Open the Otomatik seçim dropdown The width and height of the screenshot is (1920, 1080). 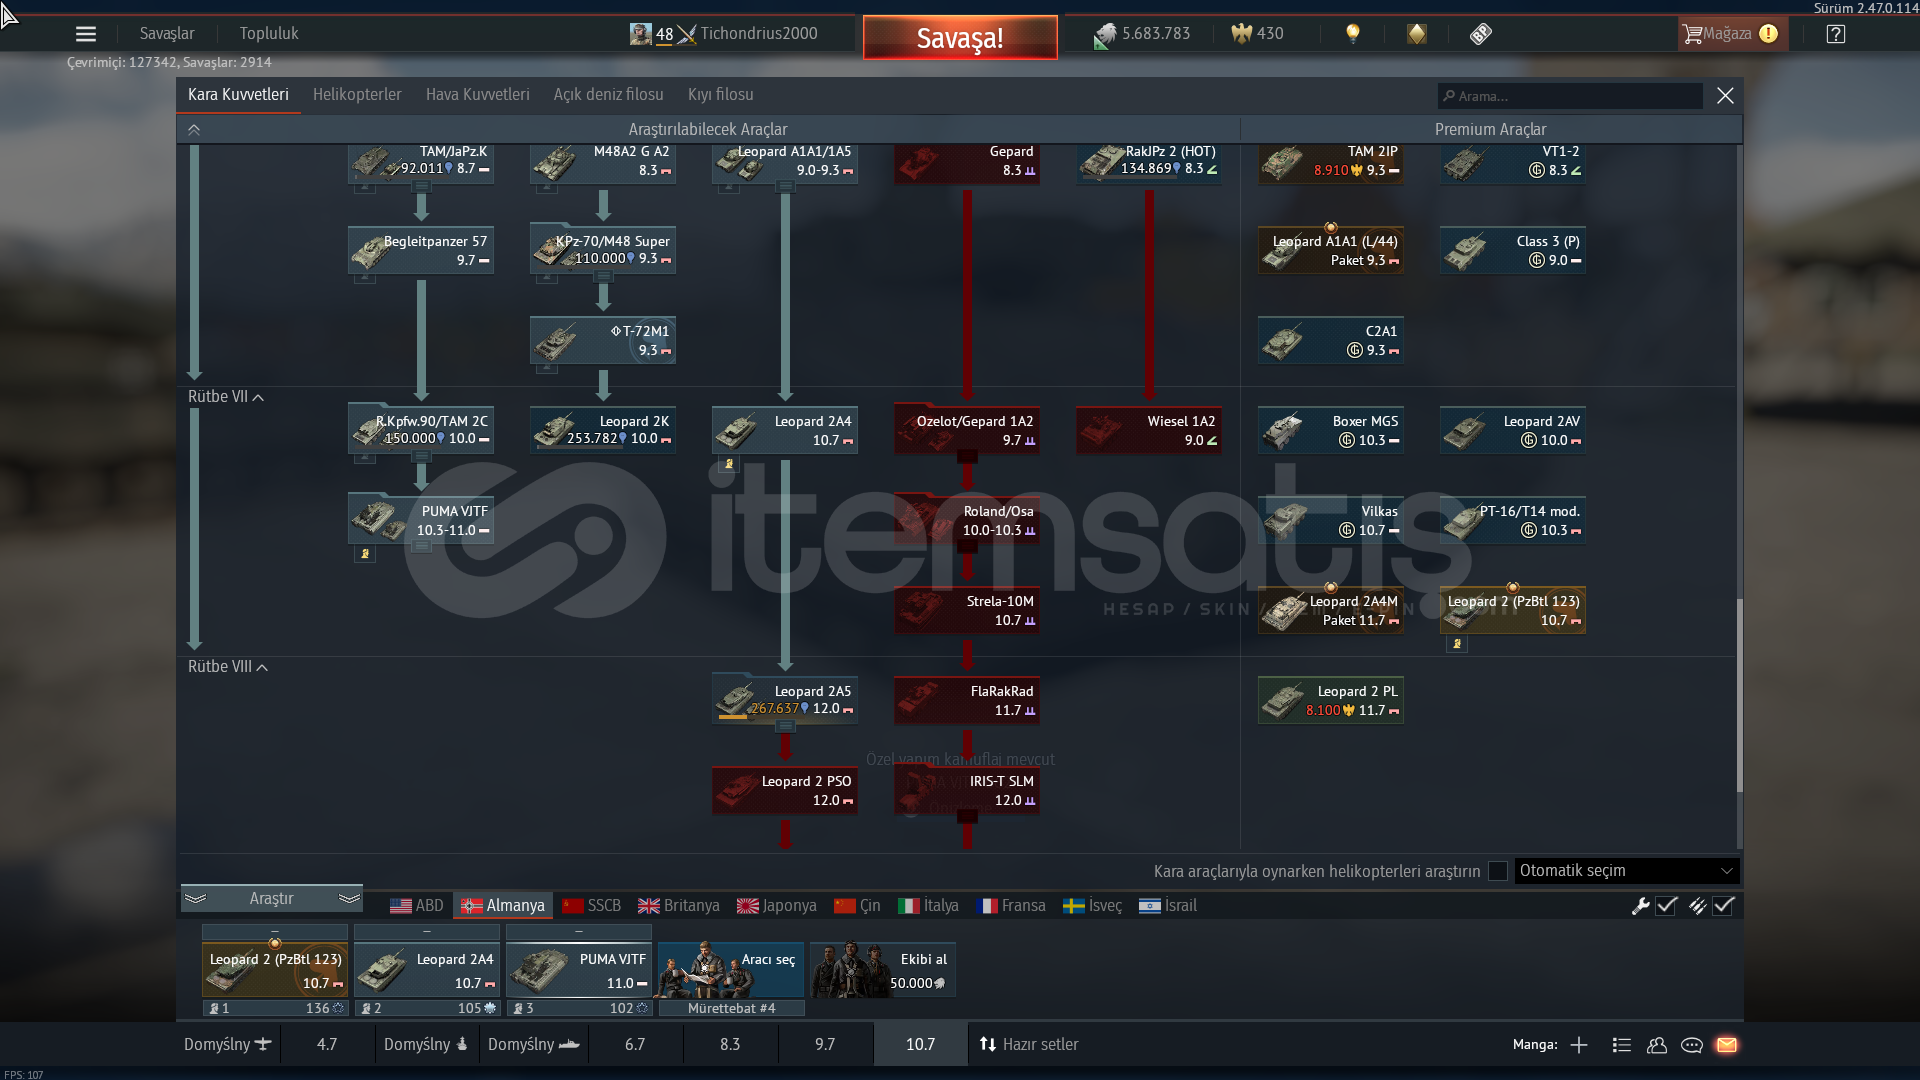click(x=1627, y=871)
